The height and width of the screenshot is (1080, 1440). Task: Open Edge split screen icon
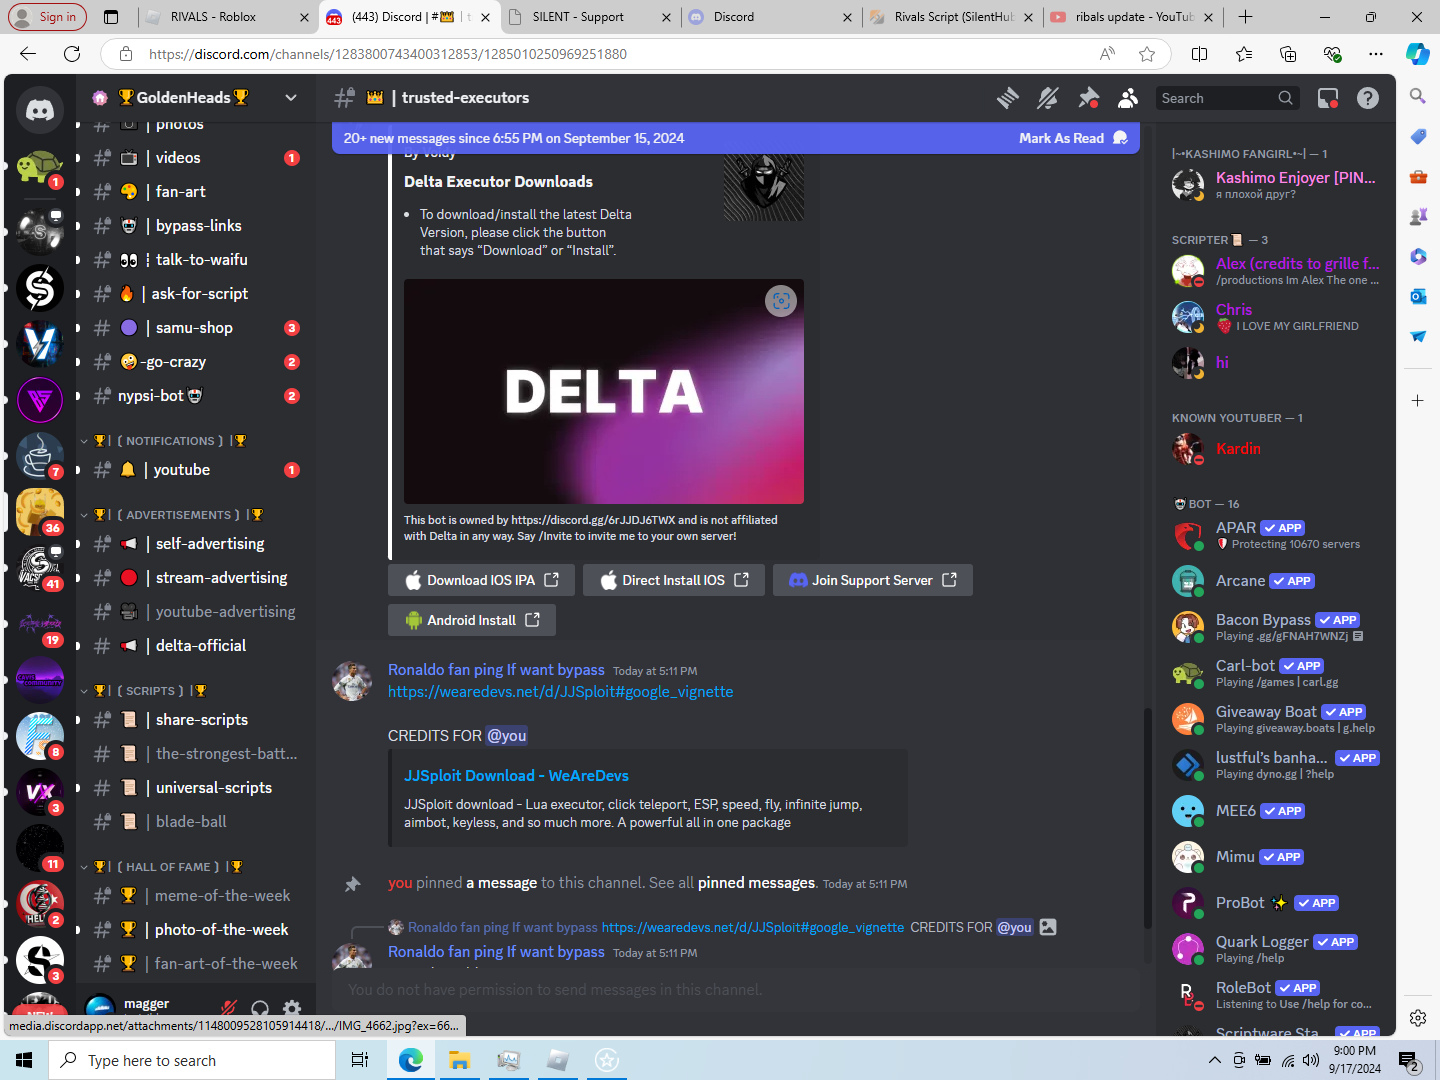[1200, 54]
